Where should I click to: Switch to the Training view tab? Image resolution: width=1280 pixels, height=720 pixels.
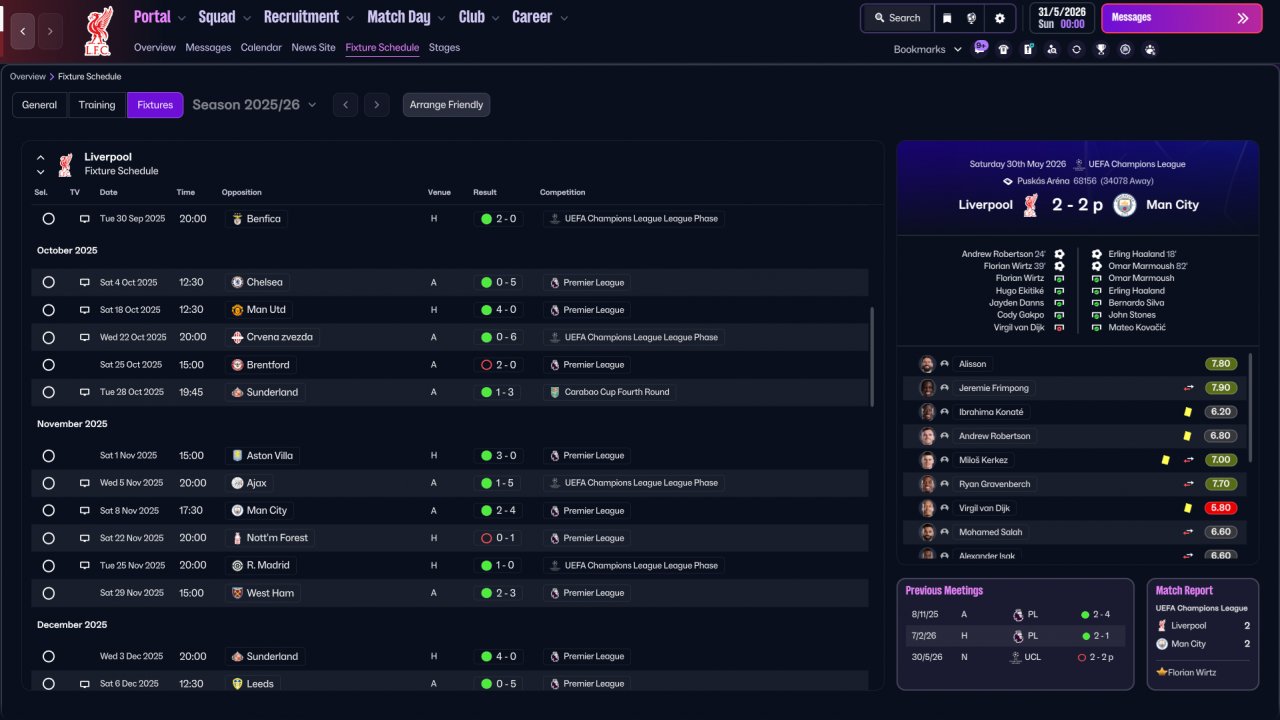[x=97, y=105]
